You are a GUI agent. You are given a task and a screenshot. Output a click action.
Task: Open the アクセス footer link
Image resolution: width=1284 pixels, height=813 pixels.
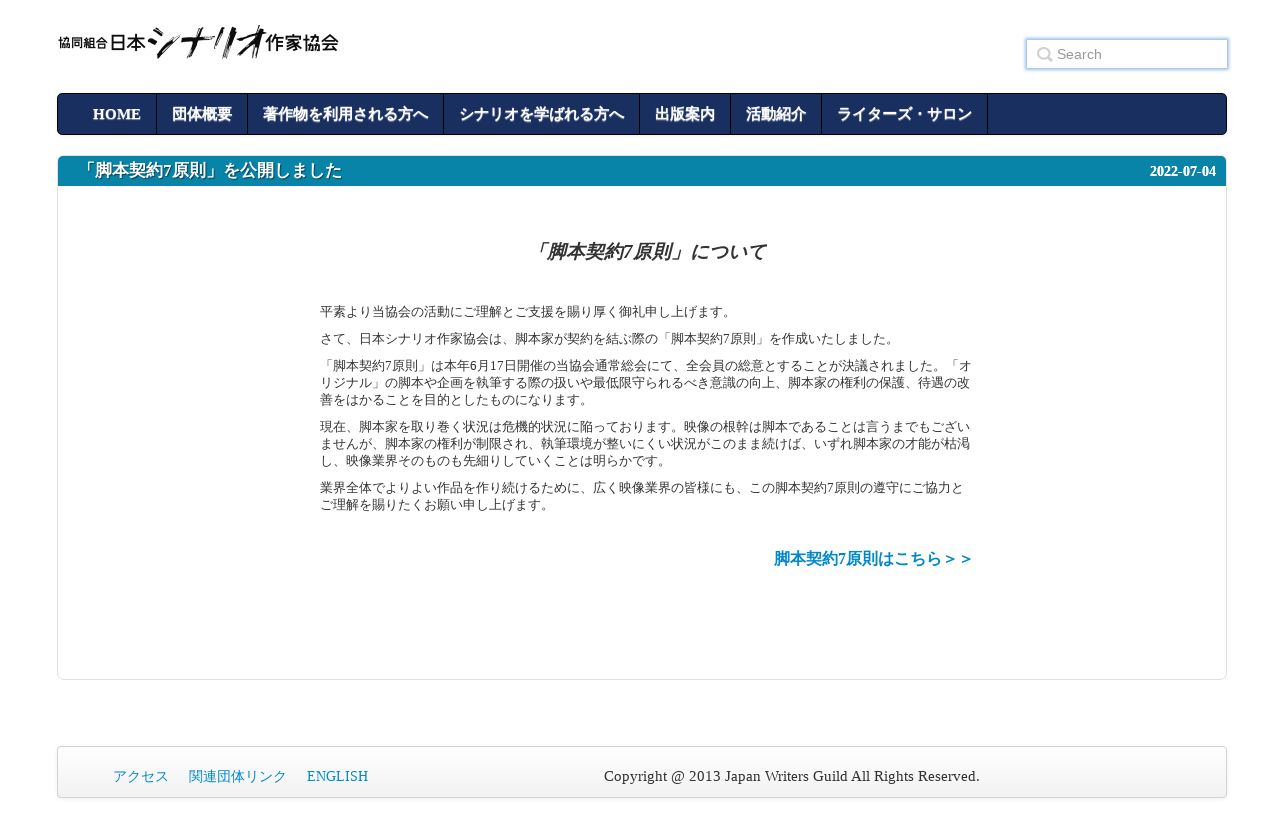pyautogui.click(x=141, y=776)
